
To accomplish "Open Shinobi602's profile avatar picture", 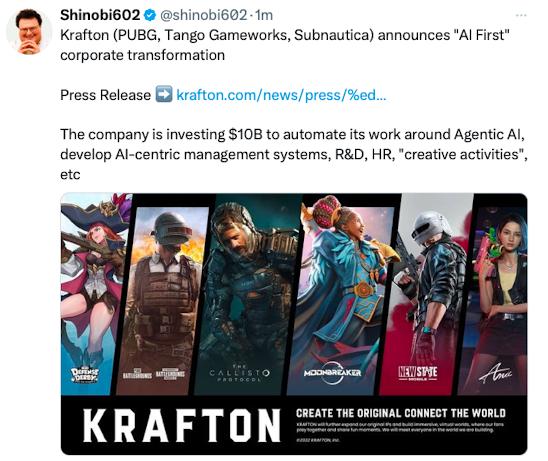I will click(29, 32).
